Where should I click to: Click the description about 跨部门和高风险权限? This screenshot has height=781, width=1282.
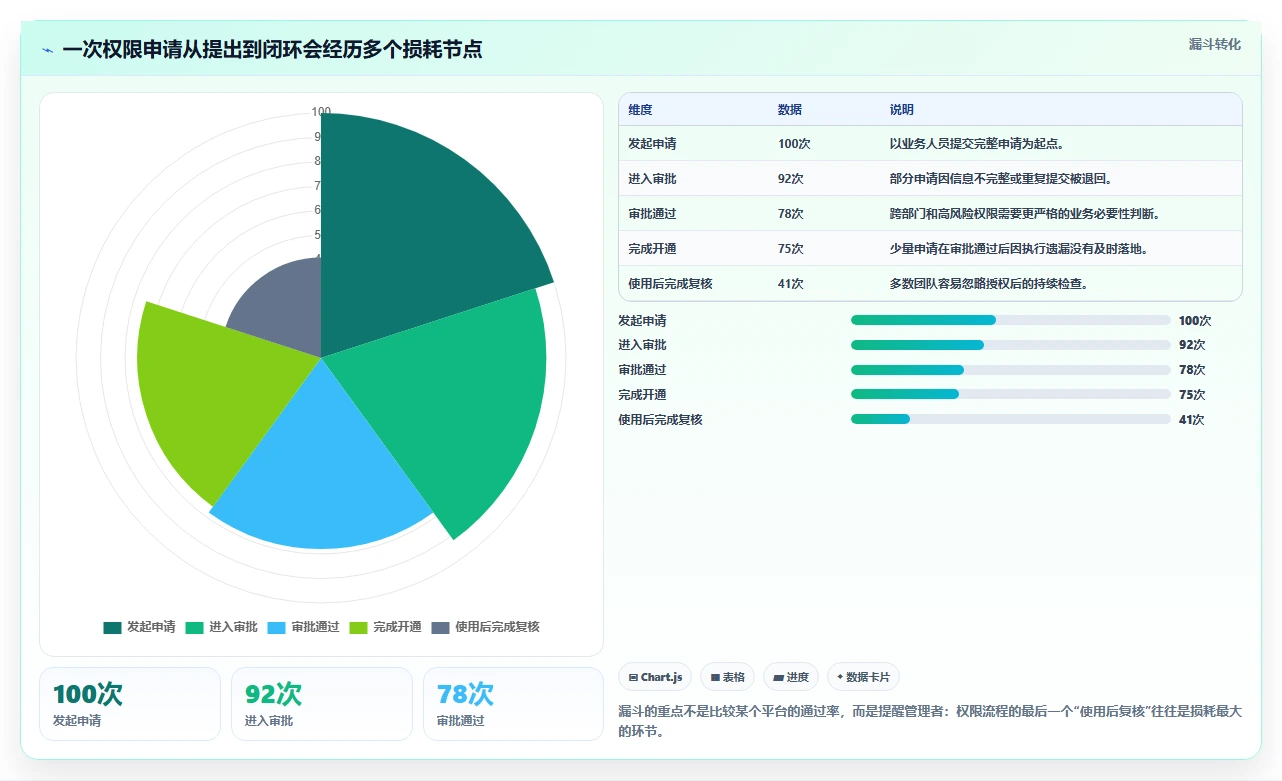point(1025,214)
